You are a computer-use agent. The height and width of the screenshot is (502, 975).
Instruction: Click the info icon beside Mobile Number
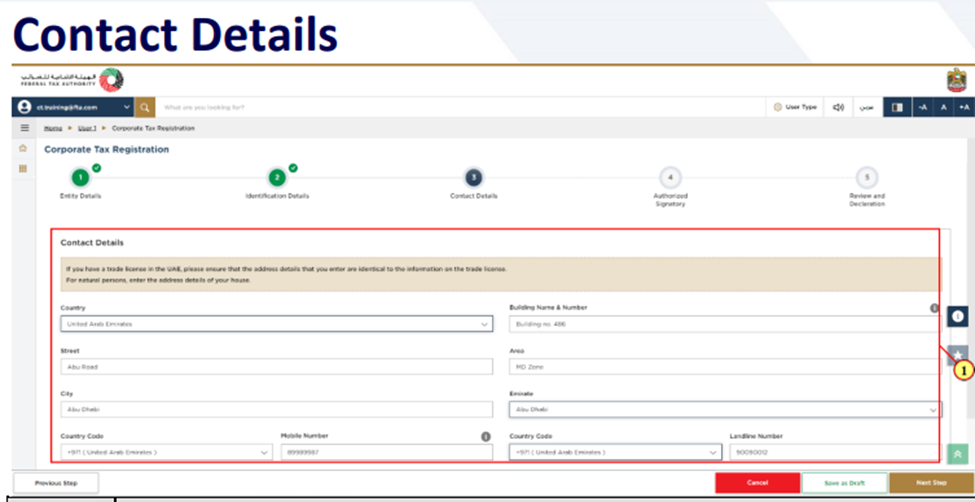[486, 436]
